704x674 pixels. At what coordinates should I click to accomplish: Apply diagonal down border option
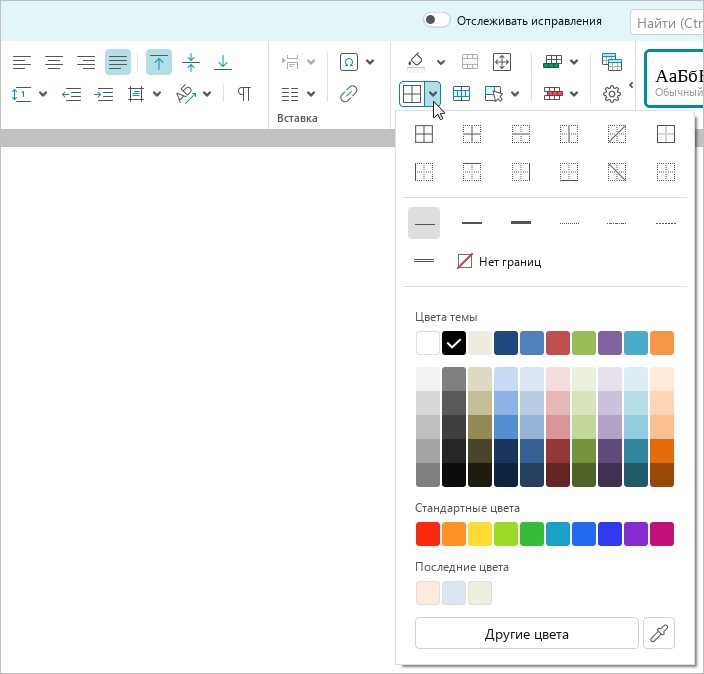click(x=617, y=172)
